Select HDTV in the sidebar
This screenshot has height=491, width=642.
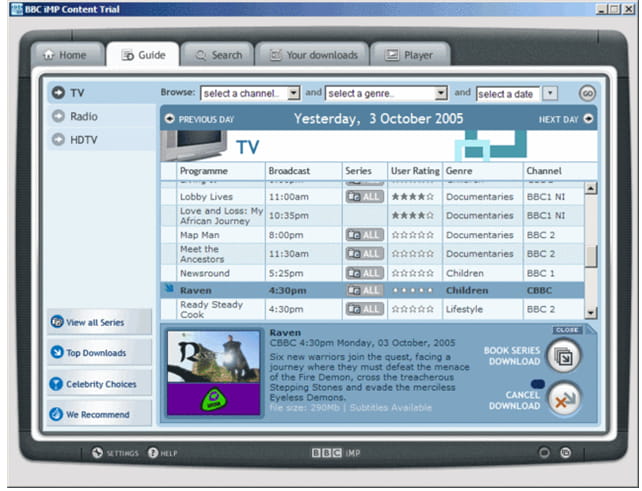tap(100, 140)
